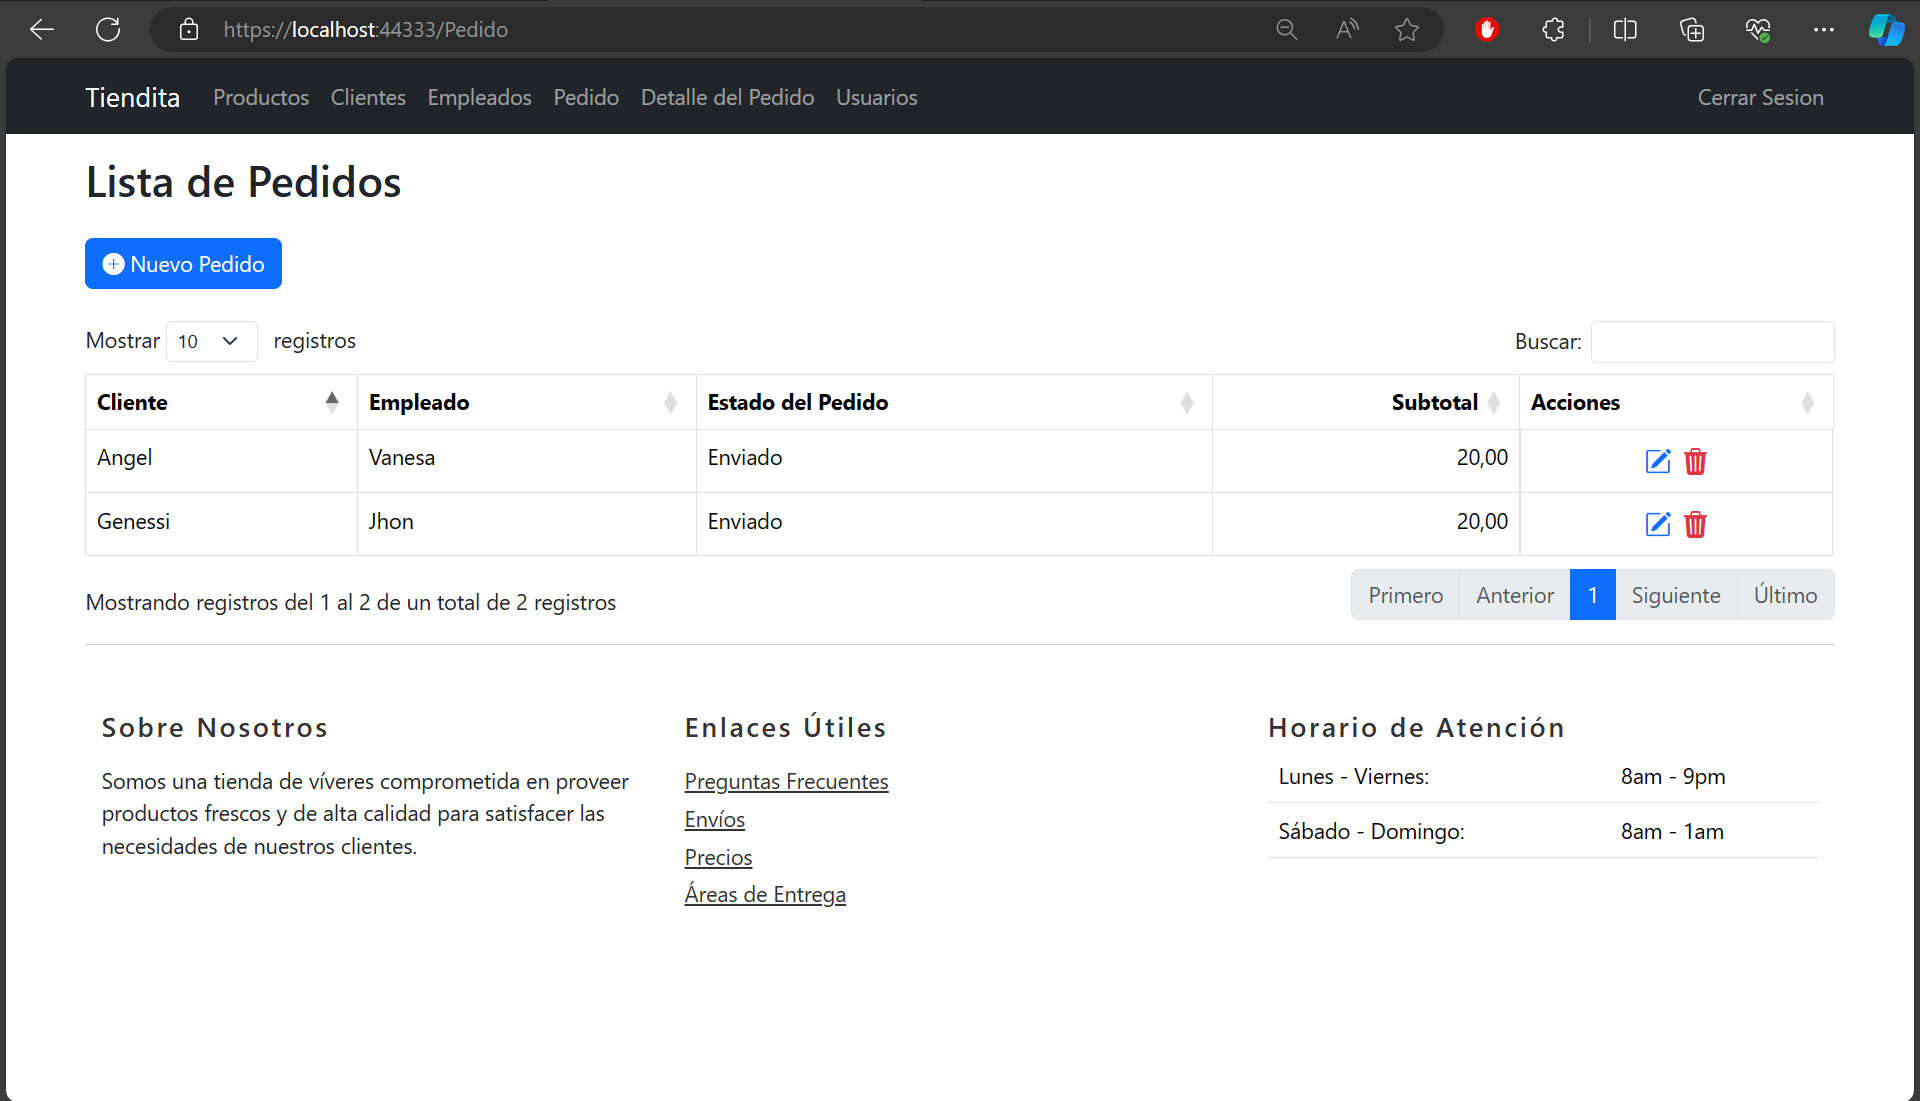The height and width of the screenshot is (1101, 1920).
Task: Open browser settings and more menu
Action: tap(1823, 30)
